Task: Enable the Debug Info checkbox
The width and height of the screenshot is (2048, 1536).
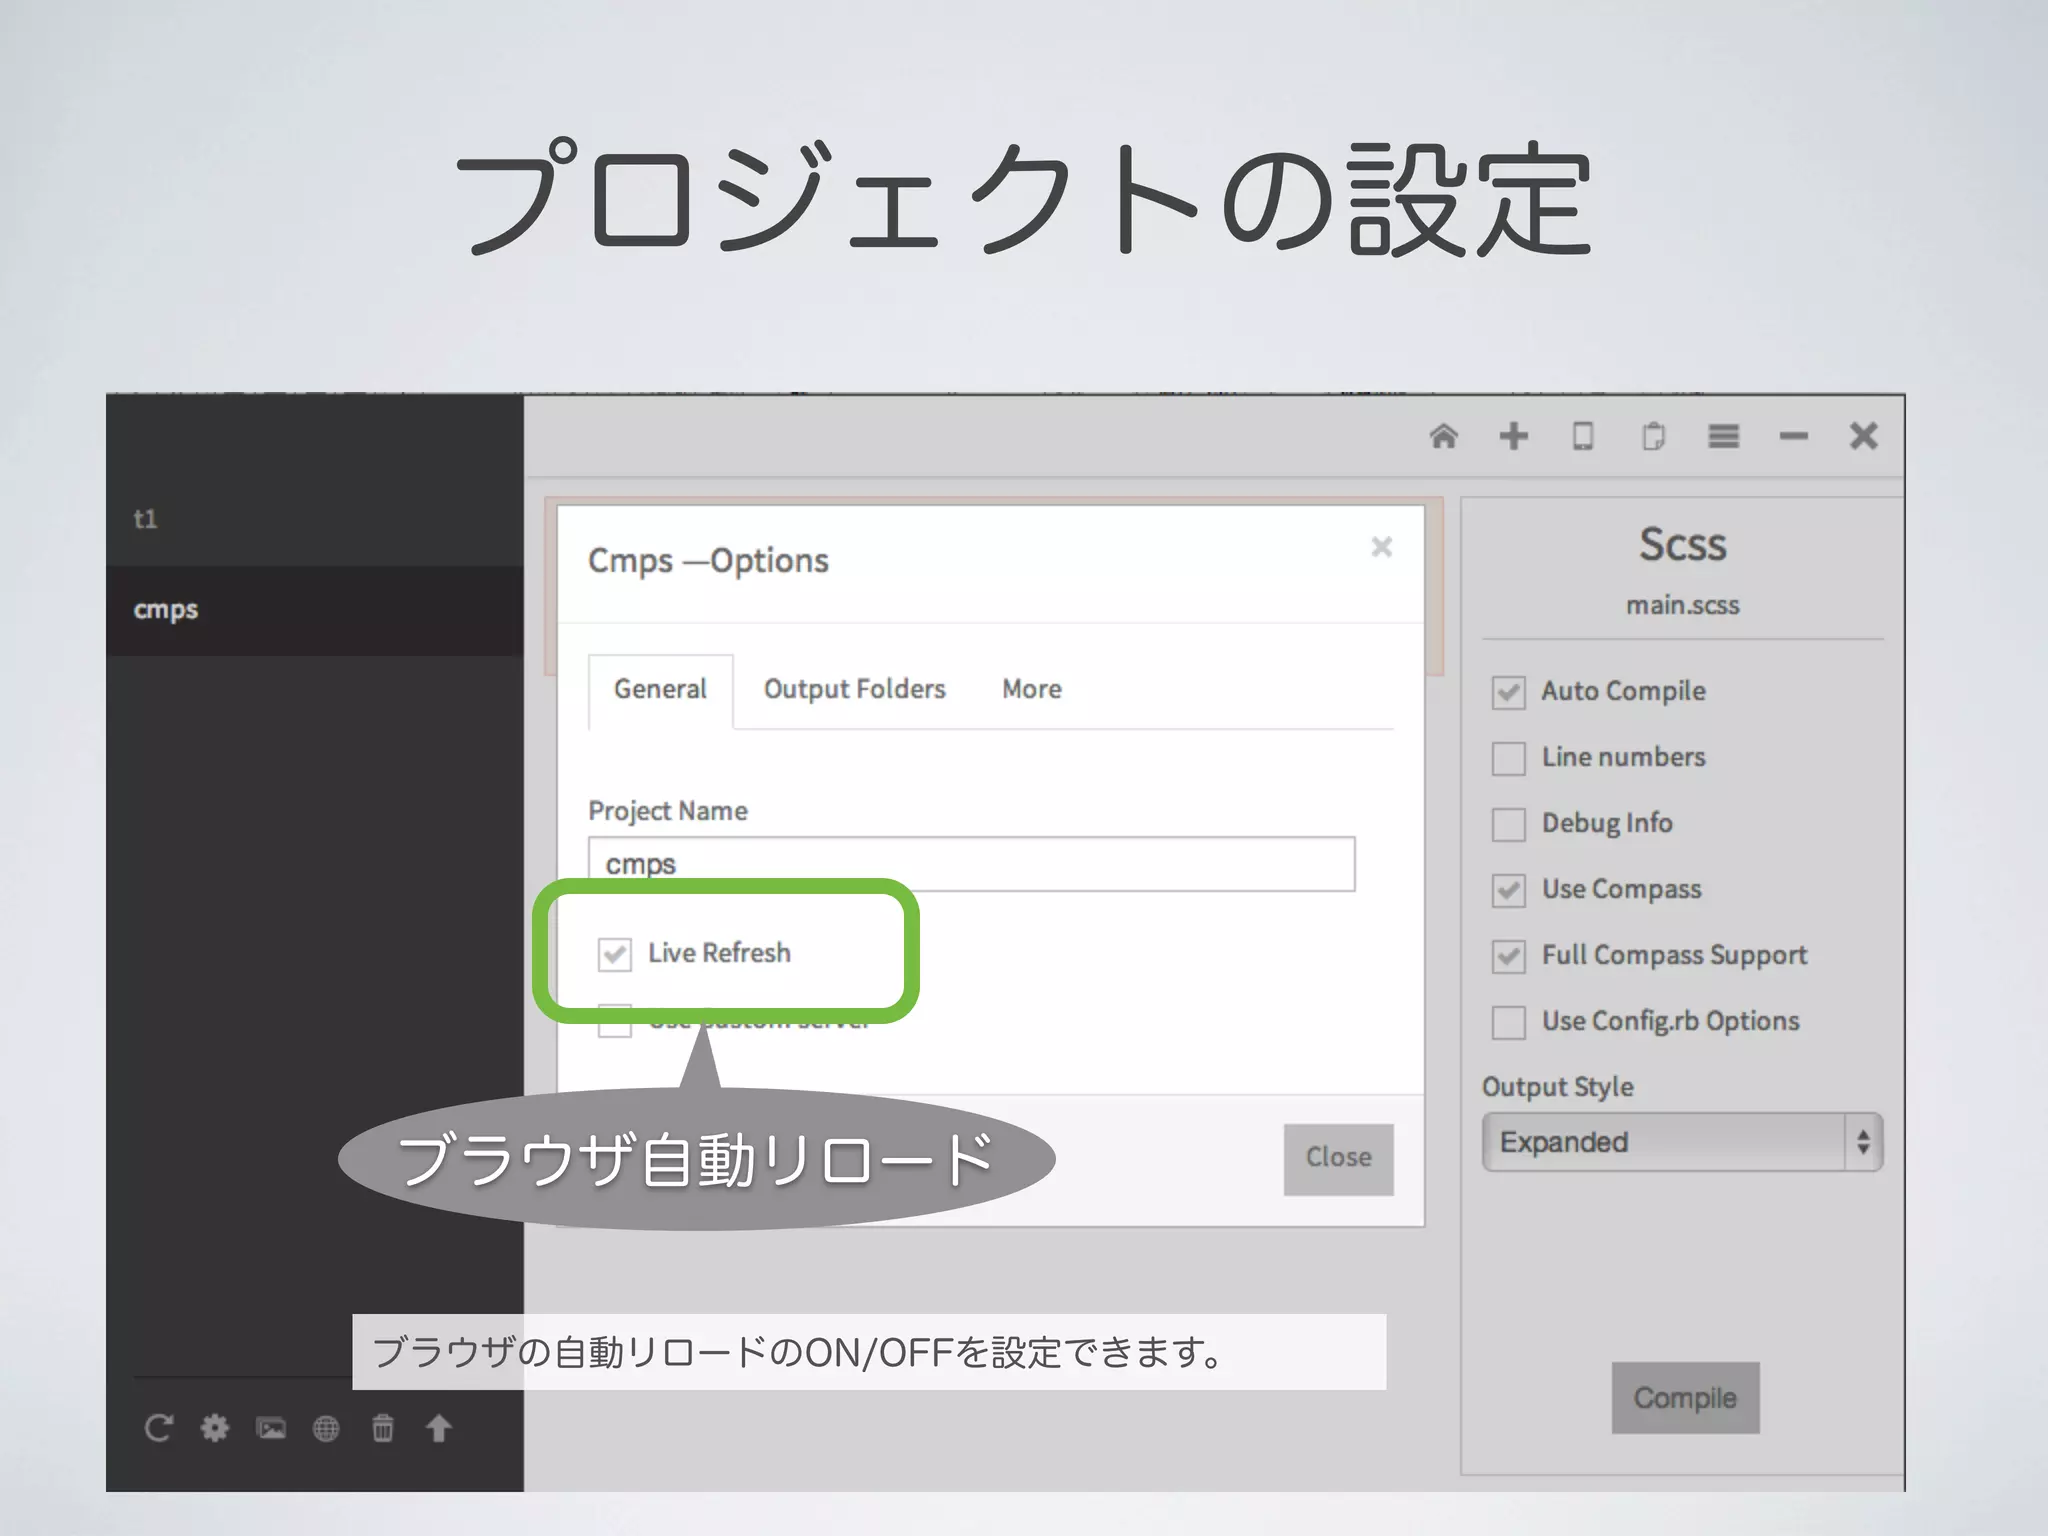Action: pos(1508,824)
